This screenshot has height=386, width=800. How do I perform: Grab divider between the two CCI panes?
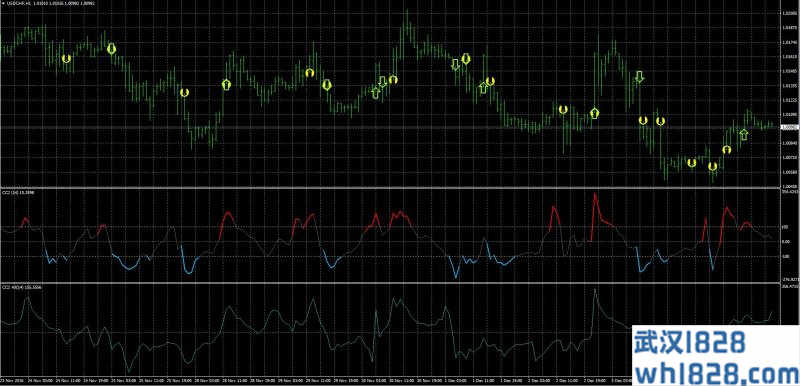point(390,283)
